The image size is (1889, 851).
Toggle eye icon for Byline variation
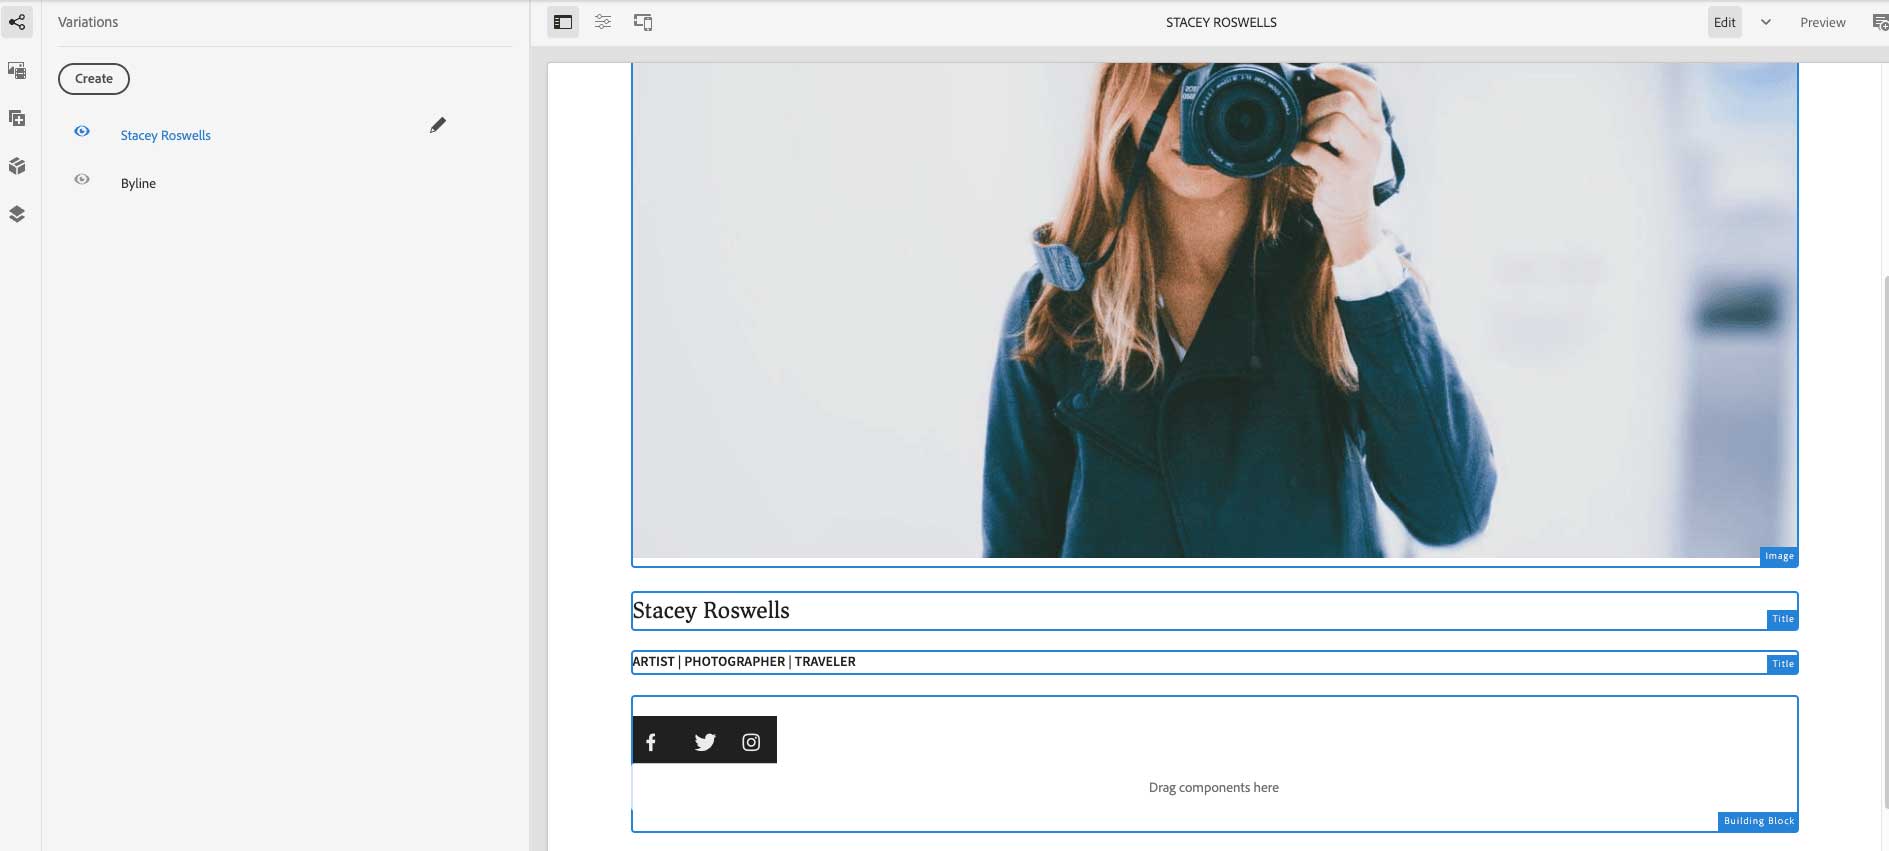pyautogui.click(x=82, y=180)
